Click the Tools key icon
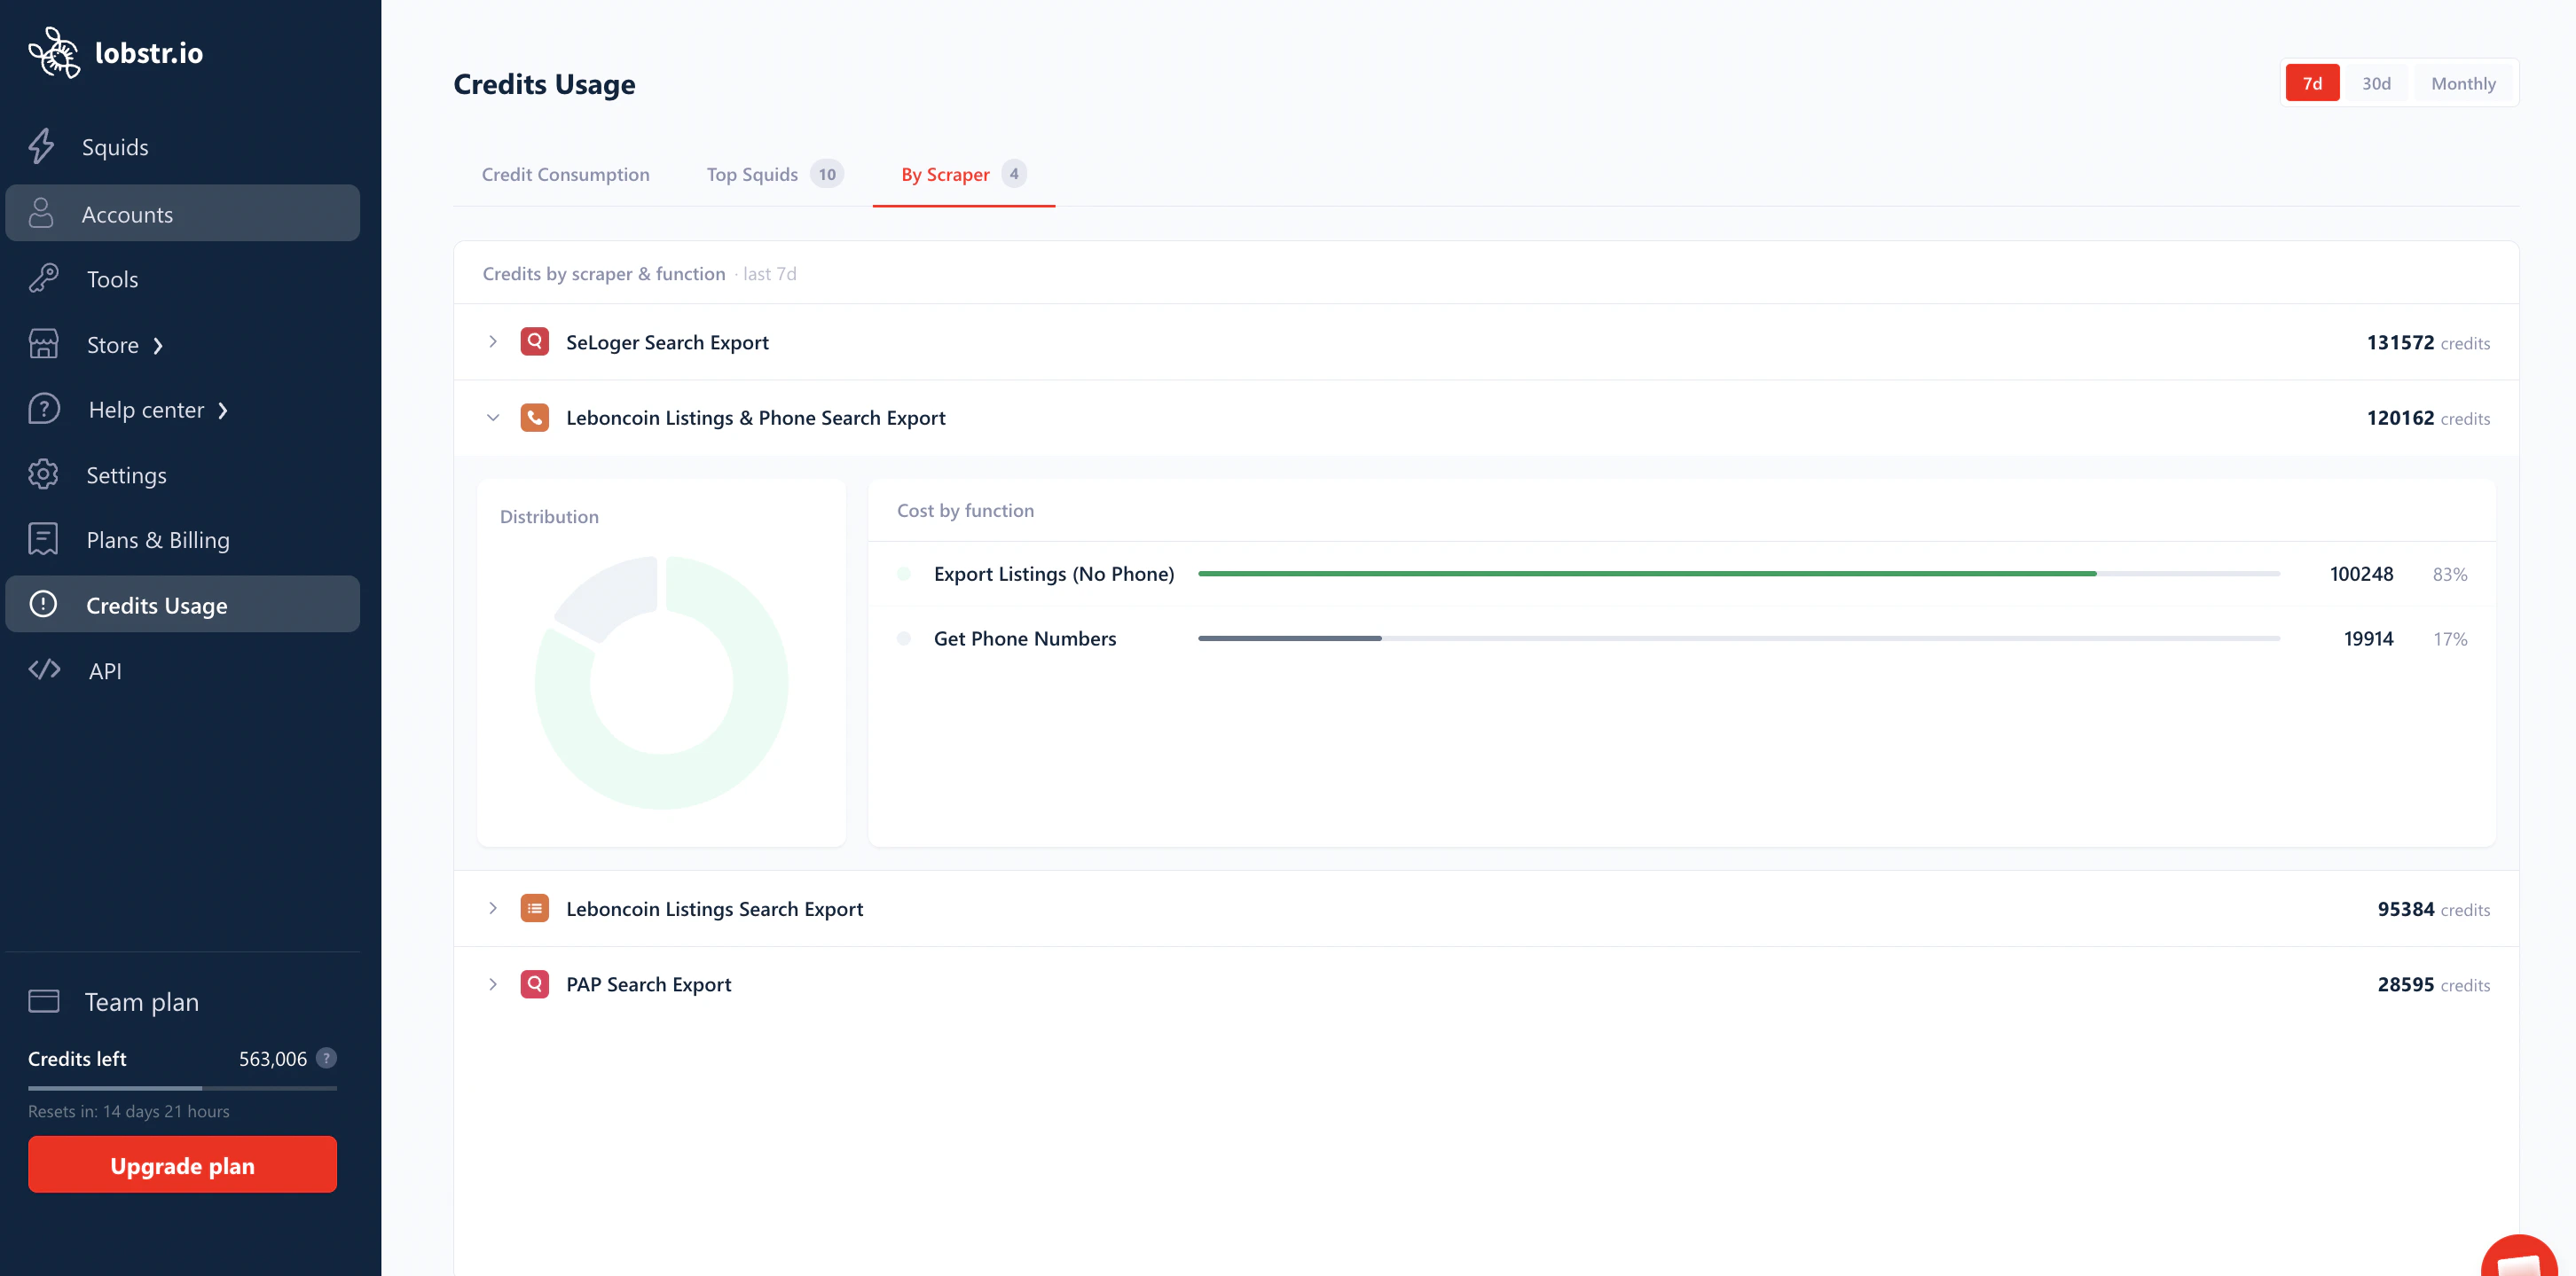Viewport: 2576px width, 1276px height. tap(43, 278)
